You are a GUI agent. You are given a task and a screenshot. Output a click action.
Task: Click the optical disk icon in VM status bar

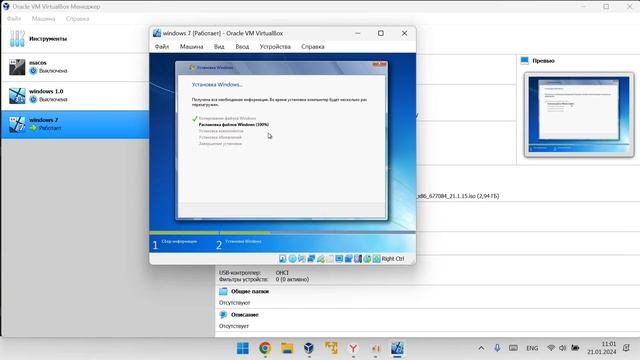292,259
